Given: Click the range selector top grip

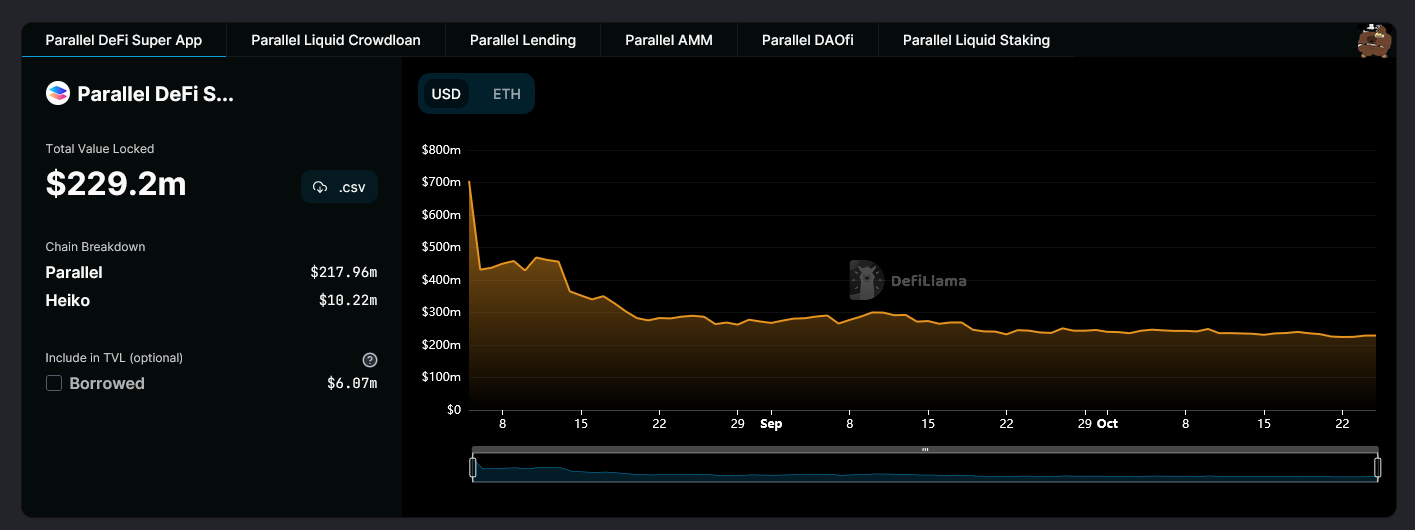Looking at the screenshot, I should pos(925,450).
